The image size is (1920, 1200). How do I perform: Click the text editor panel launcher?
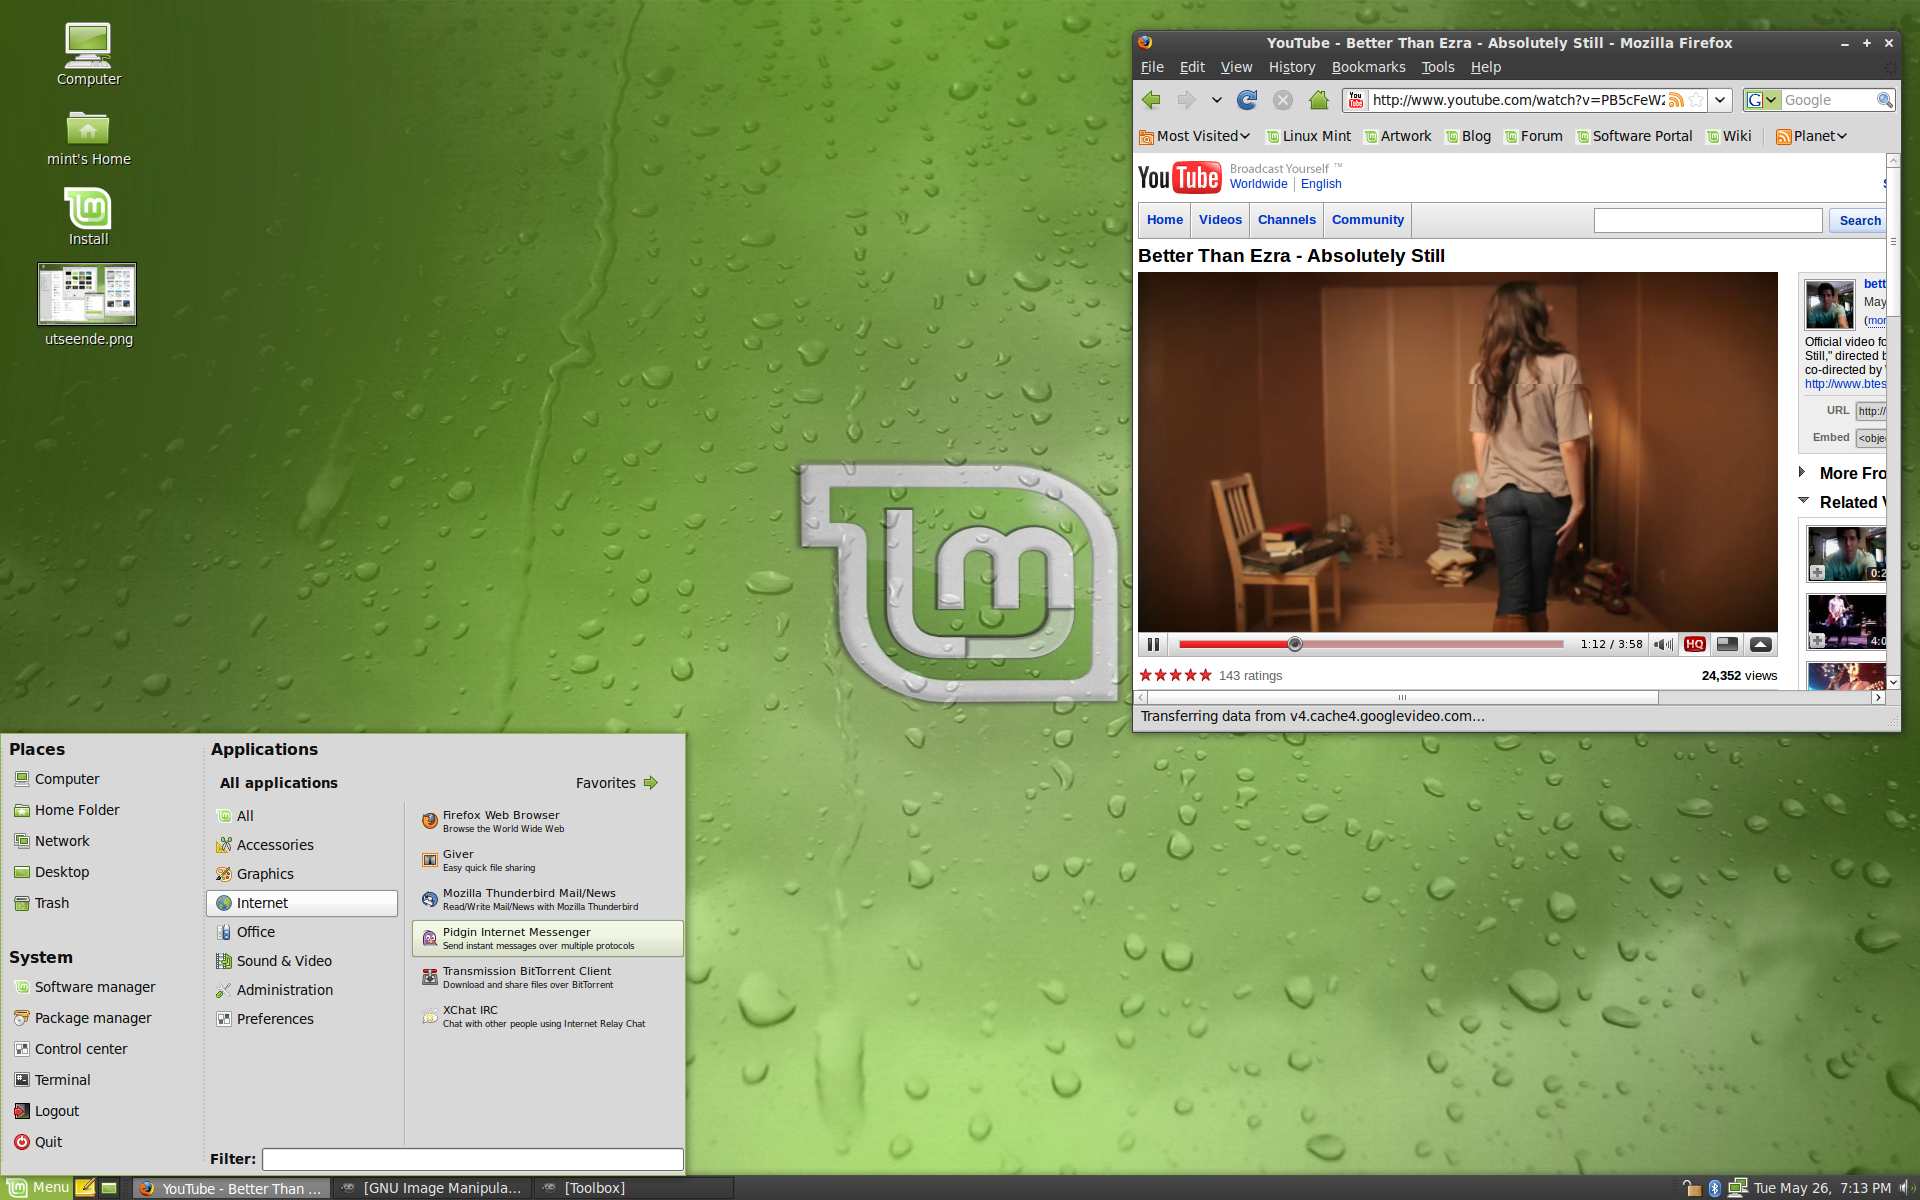tap(85, 1188)
